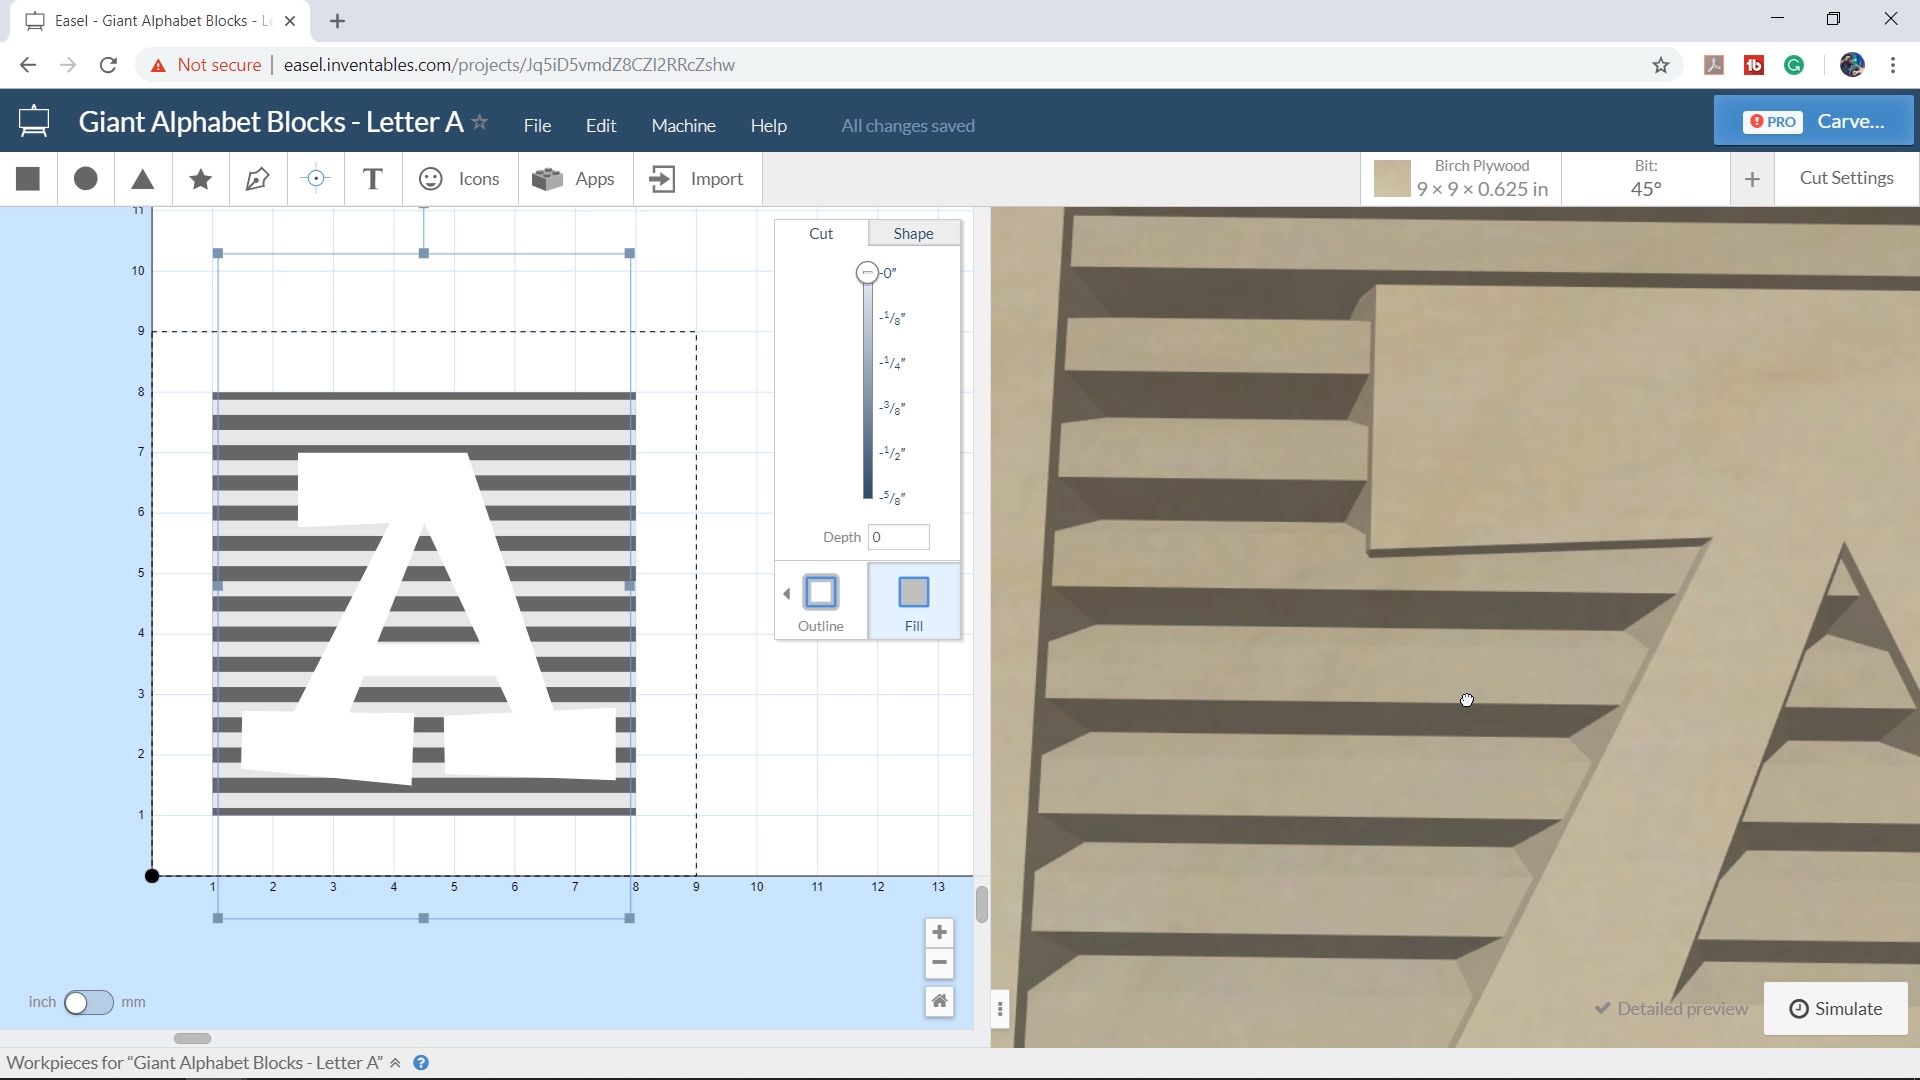Click the canvas zoom in plus button
The image size is (1920, 1080).
[x=939, y=933]
